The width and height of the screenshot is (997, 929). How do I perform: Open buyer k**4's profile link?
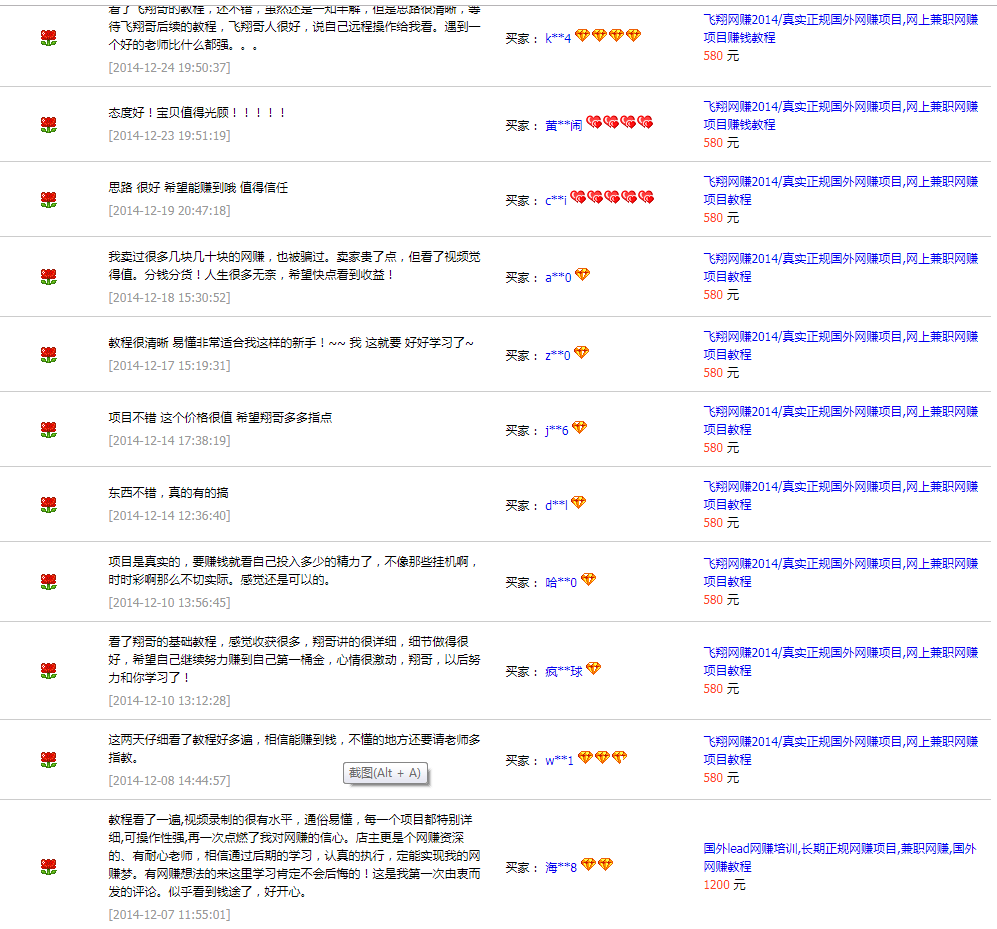pos(558,38)
